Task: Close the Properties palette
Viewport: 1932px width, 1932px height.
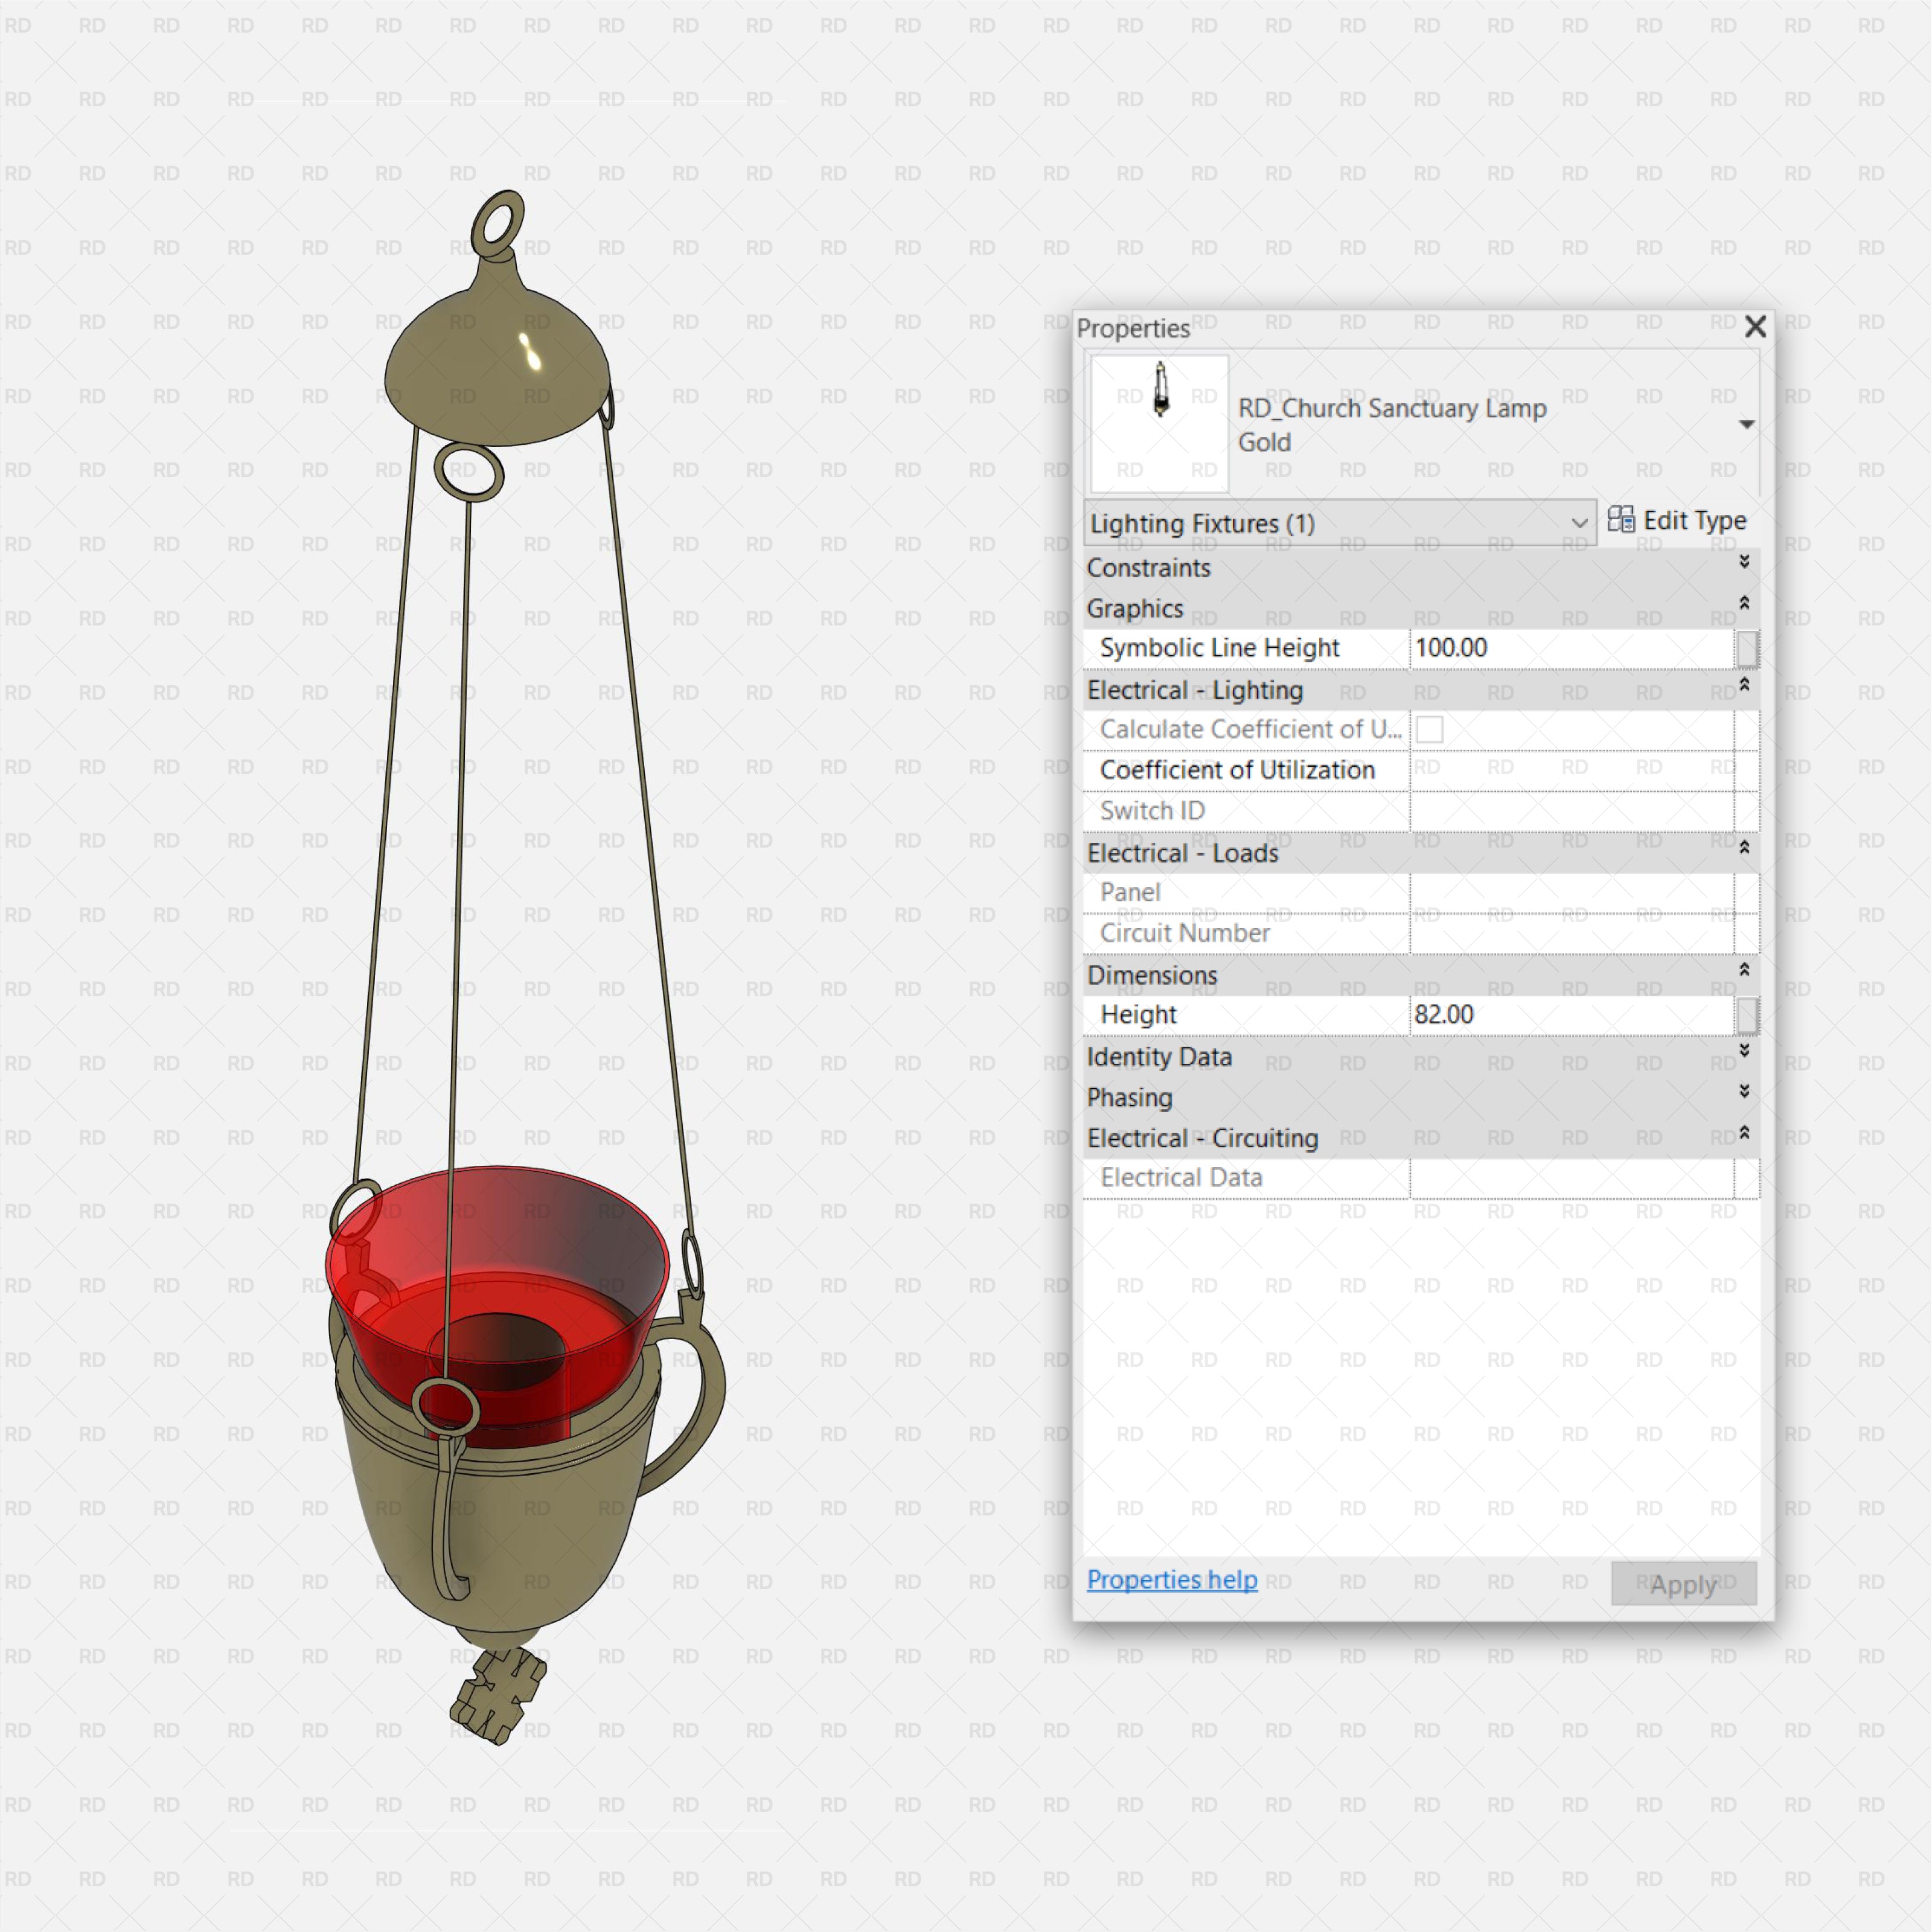Action: coord(1755,327)
